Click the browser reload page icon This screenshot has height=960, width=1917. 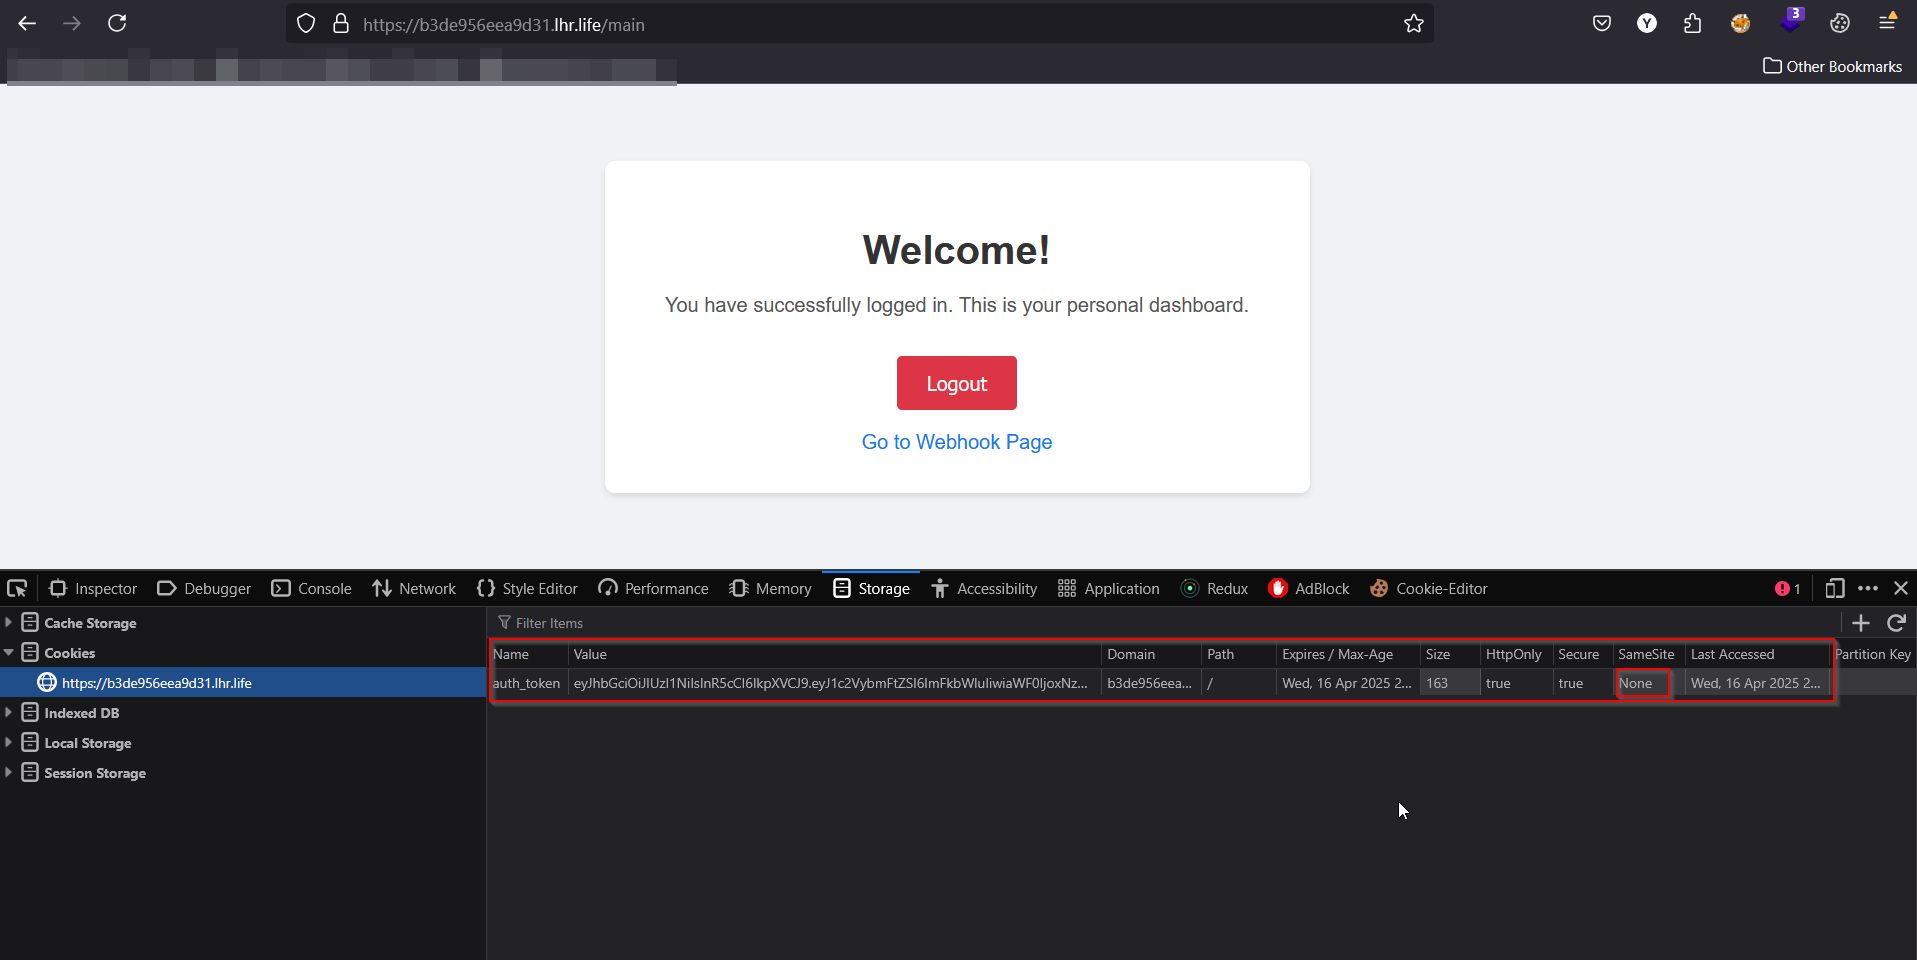click(x=117, y=23)
